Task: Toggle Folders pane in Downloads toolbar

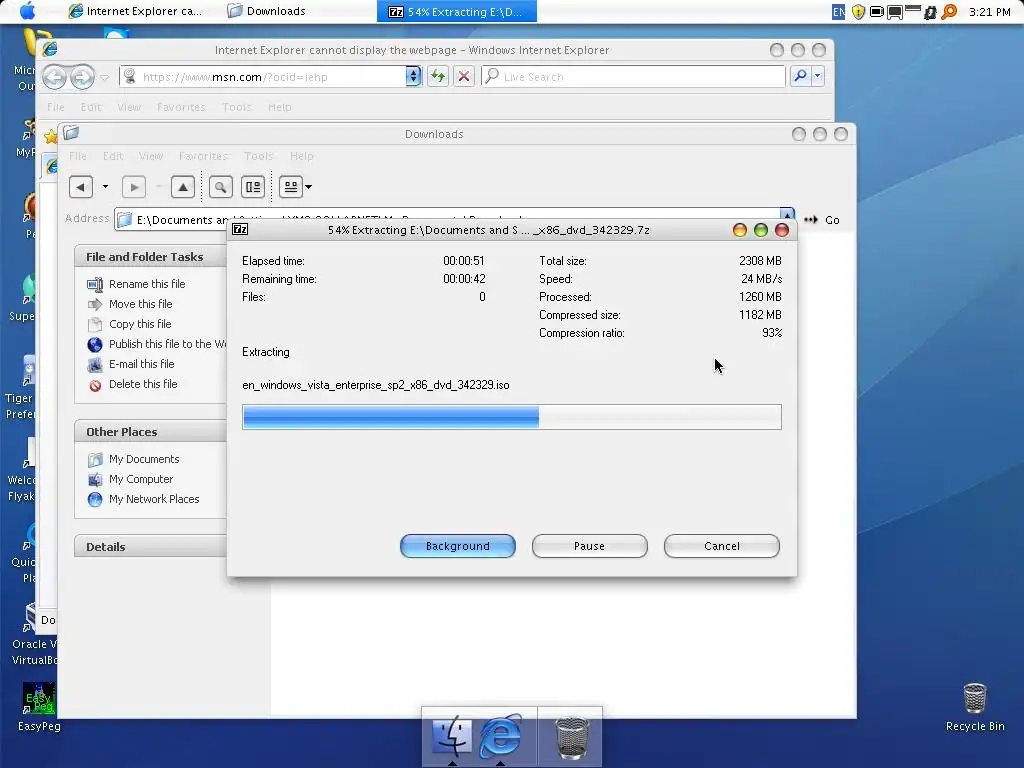Action: click(x=253, y=187)
